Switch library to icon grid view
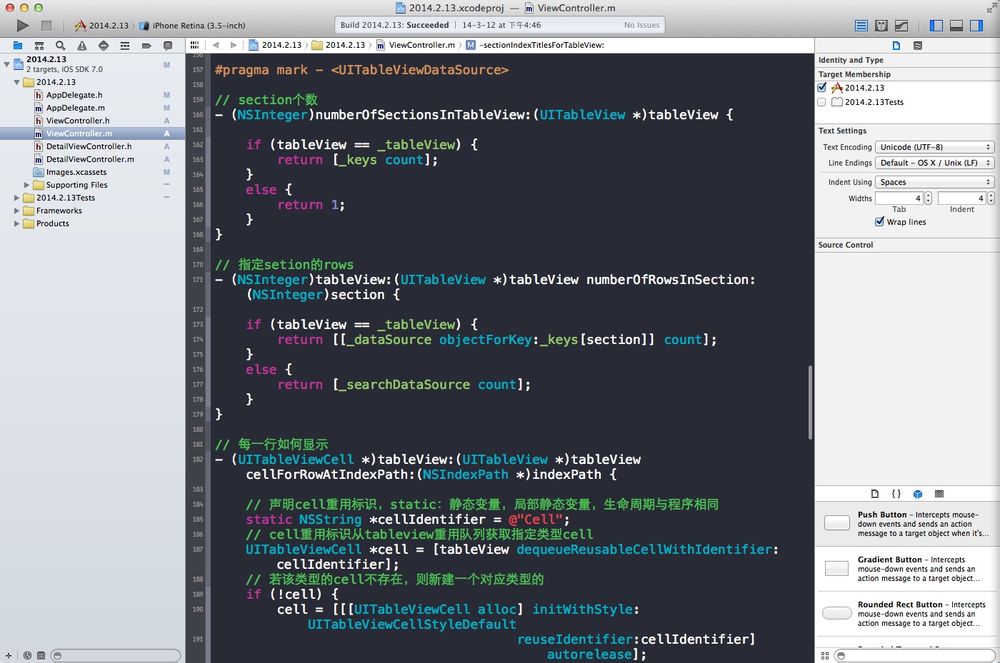This screenshot has height=663, width=1000. tap(825, 655)
